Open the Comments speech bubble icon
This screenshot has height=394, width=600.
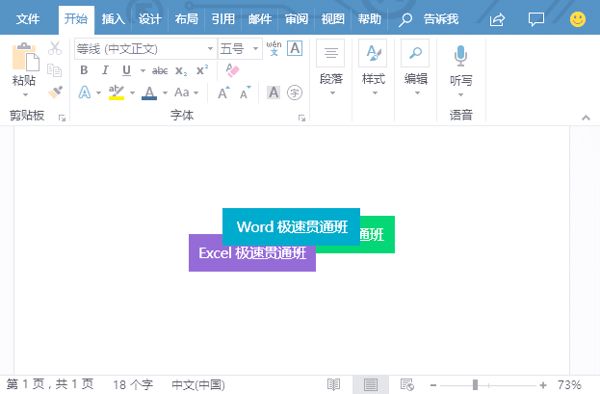536,19
